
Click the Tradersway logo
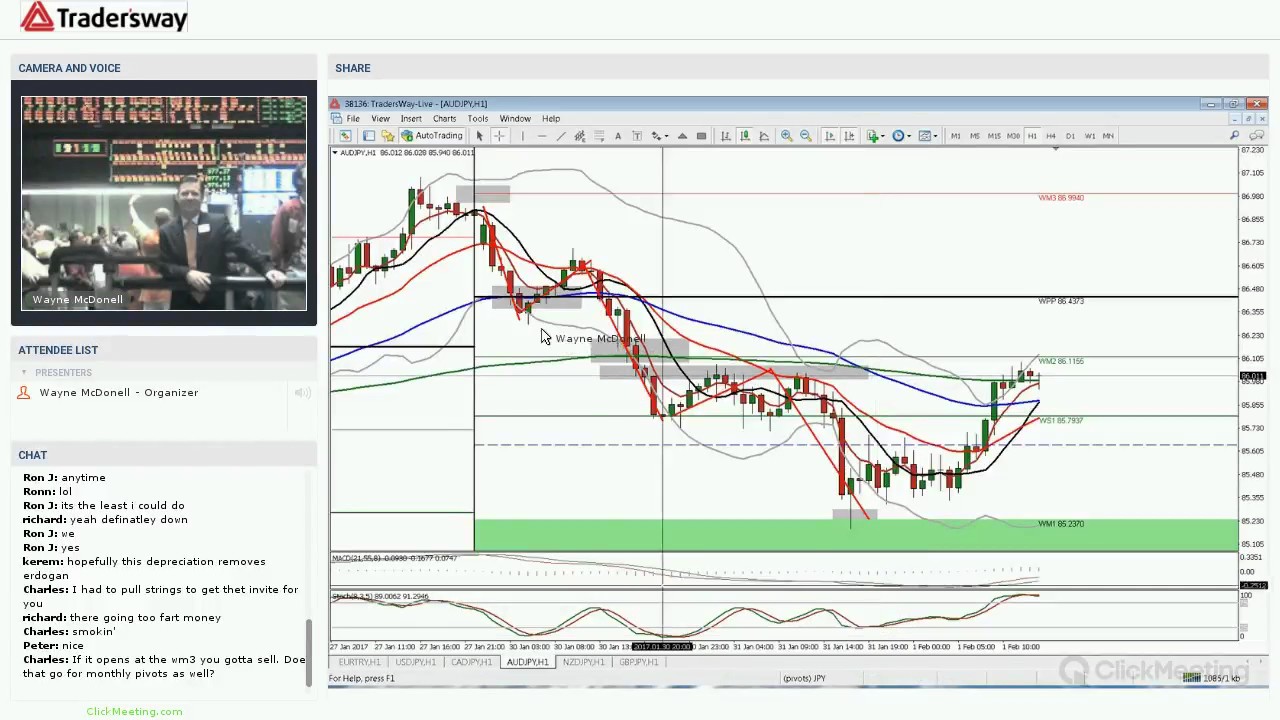[x=104, y=17]
